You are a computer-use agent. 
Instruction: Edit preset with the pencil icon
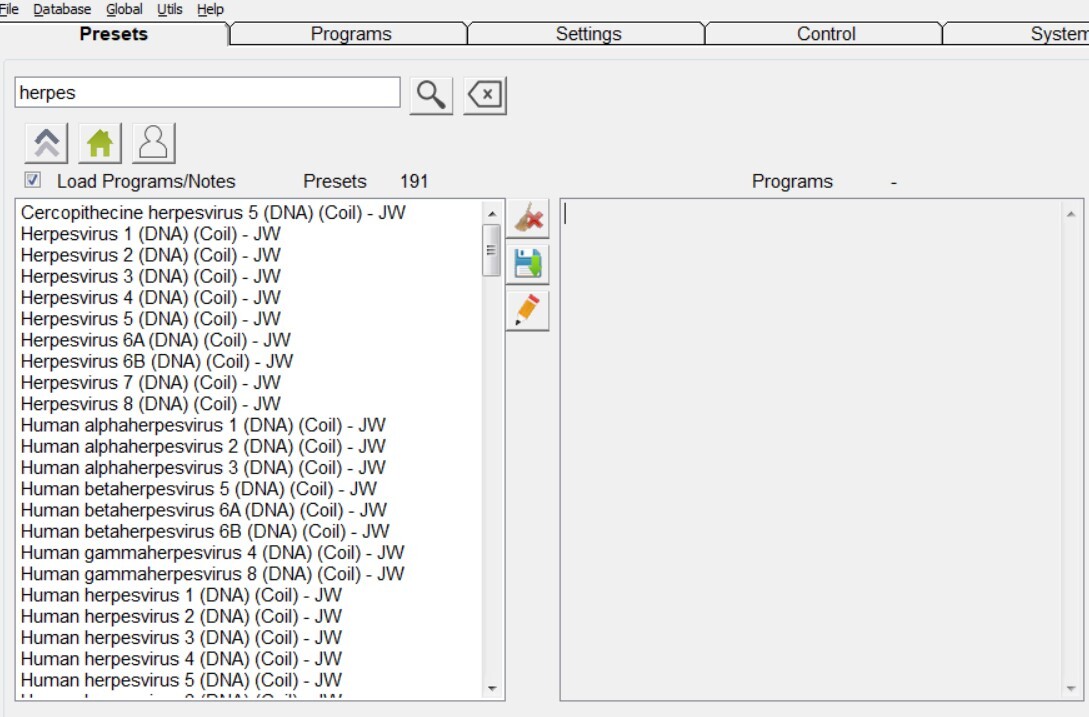click(x=528, y=310)
